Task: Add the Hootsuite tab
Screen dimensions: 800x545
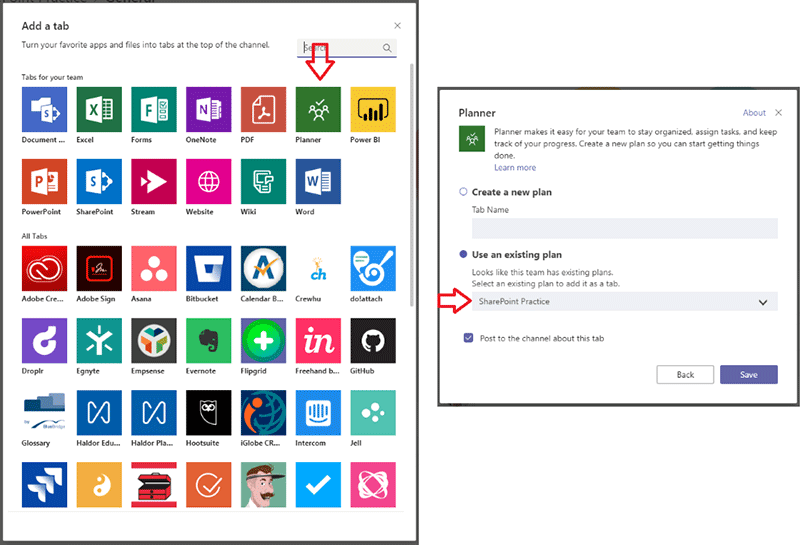Action: (x=209, y=412)
